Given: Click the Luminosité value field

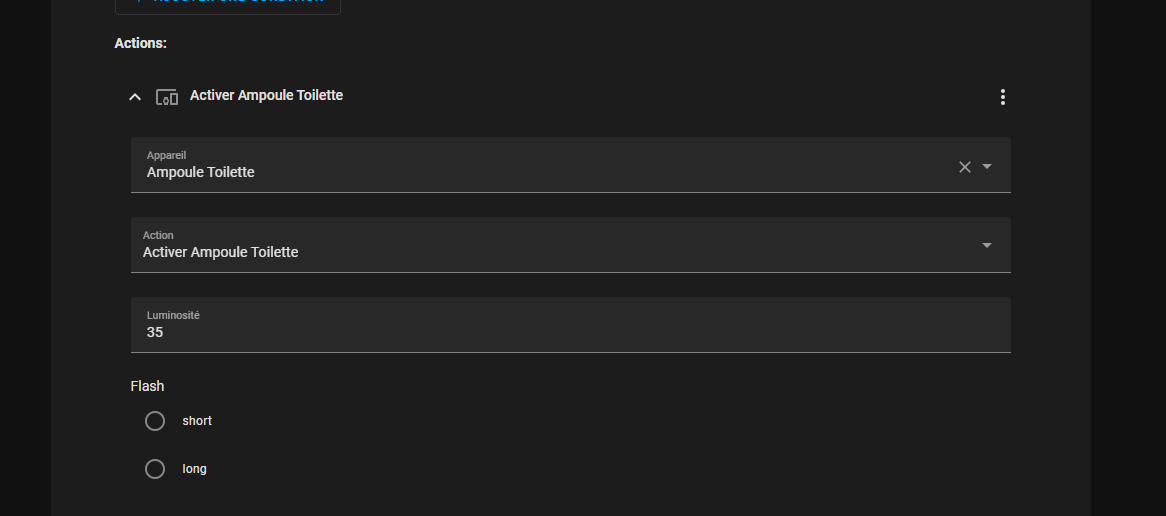Looking at the screenshot, I should pyautogui.click(x=570, y=332).
